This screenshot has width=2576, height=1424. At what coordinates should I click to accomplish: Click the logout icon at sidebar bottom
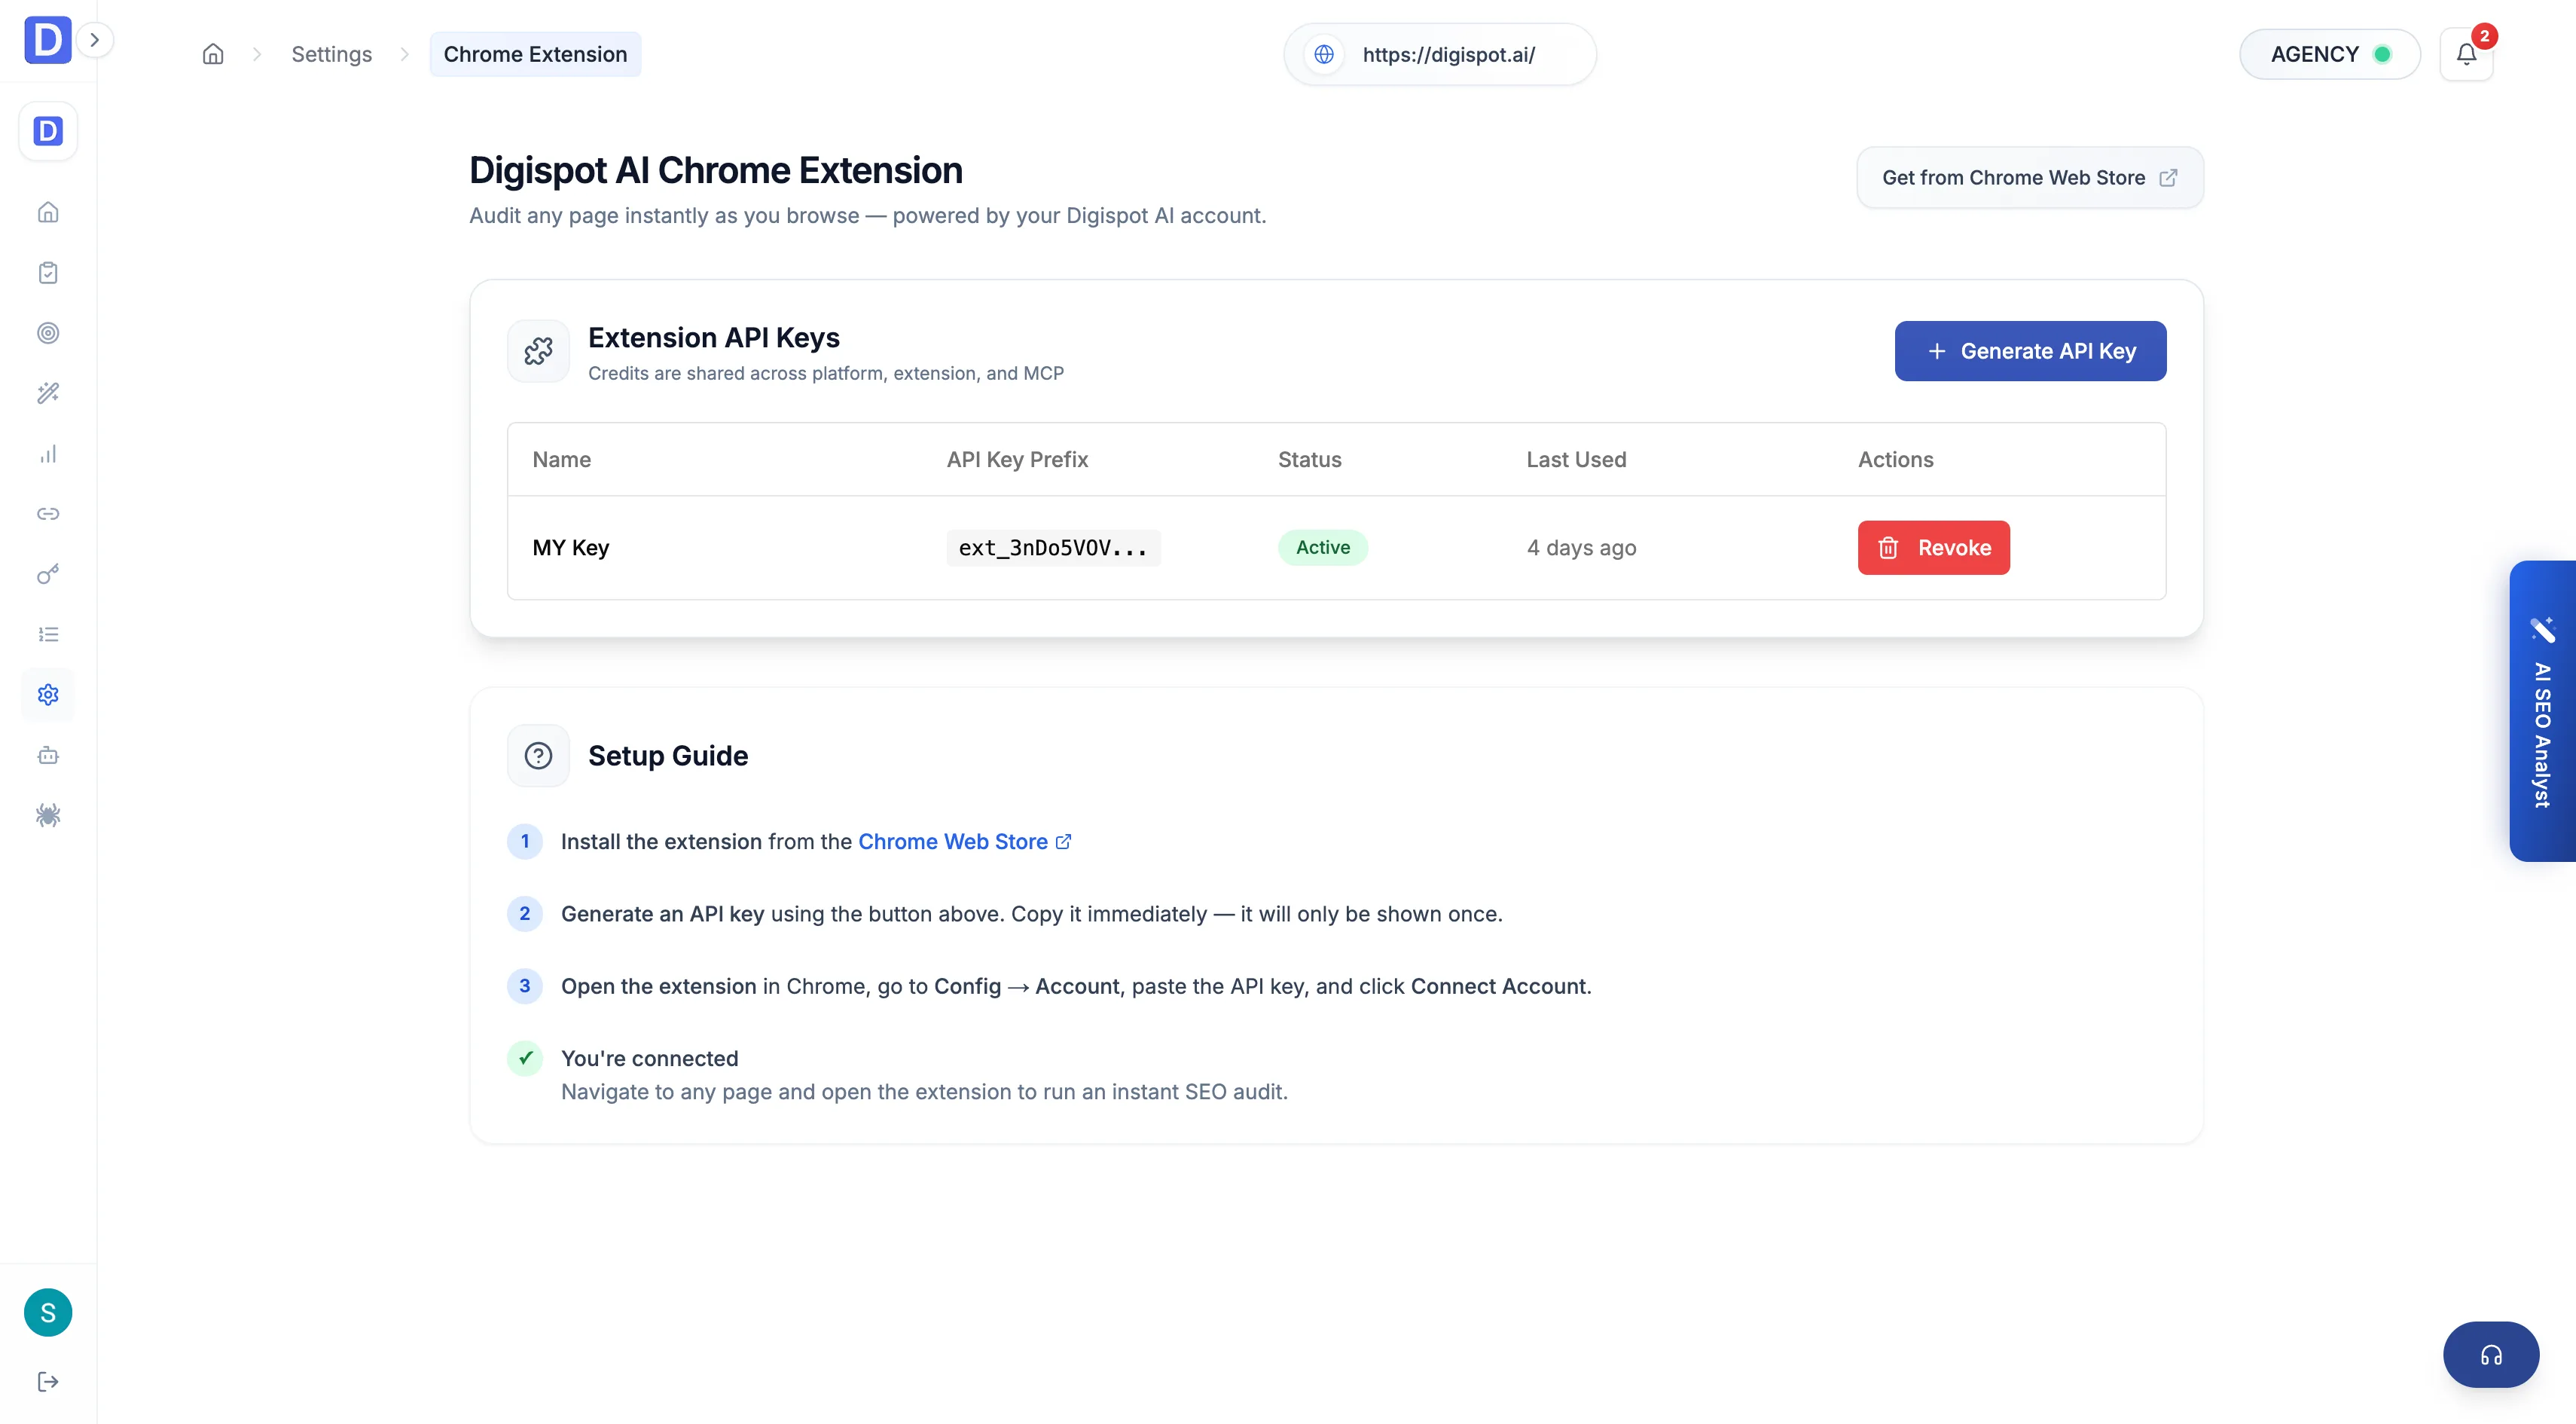(x=48, y=1382)
